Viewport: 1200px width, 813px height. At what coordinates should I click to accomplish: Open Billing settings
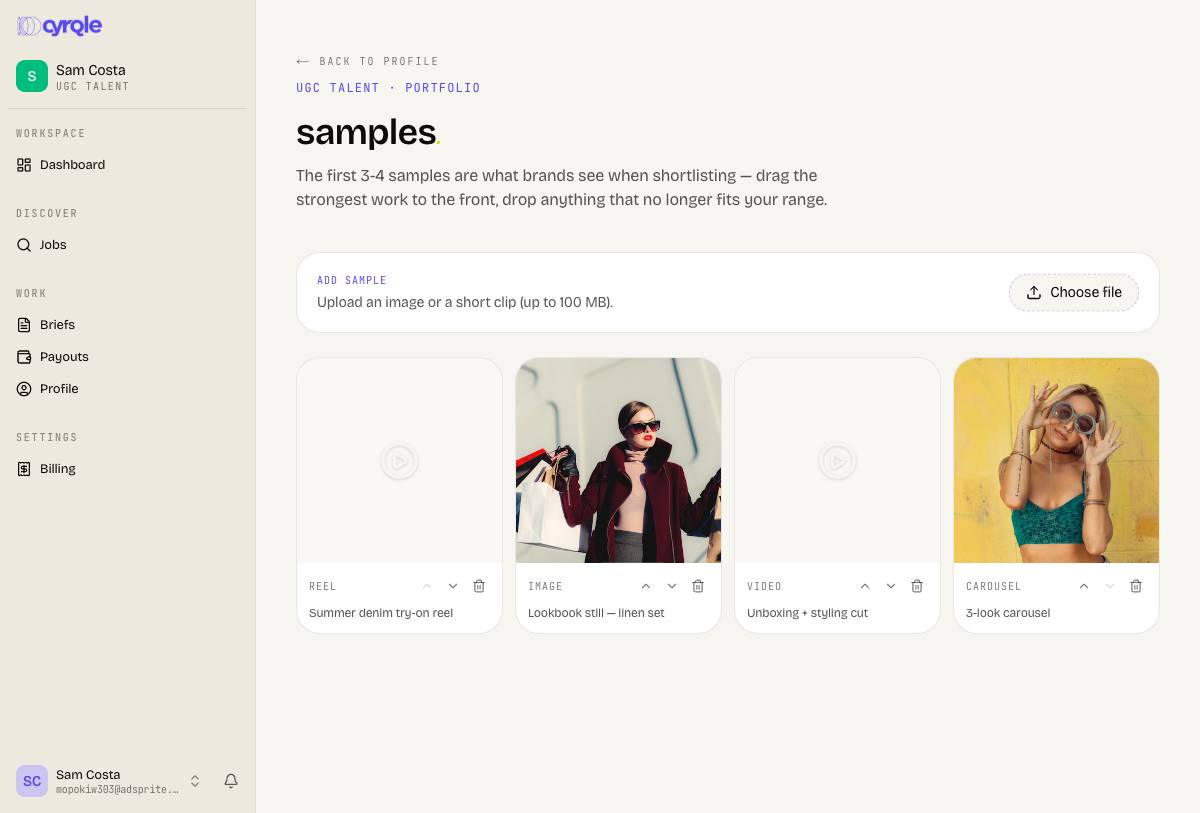(127, 469)
